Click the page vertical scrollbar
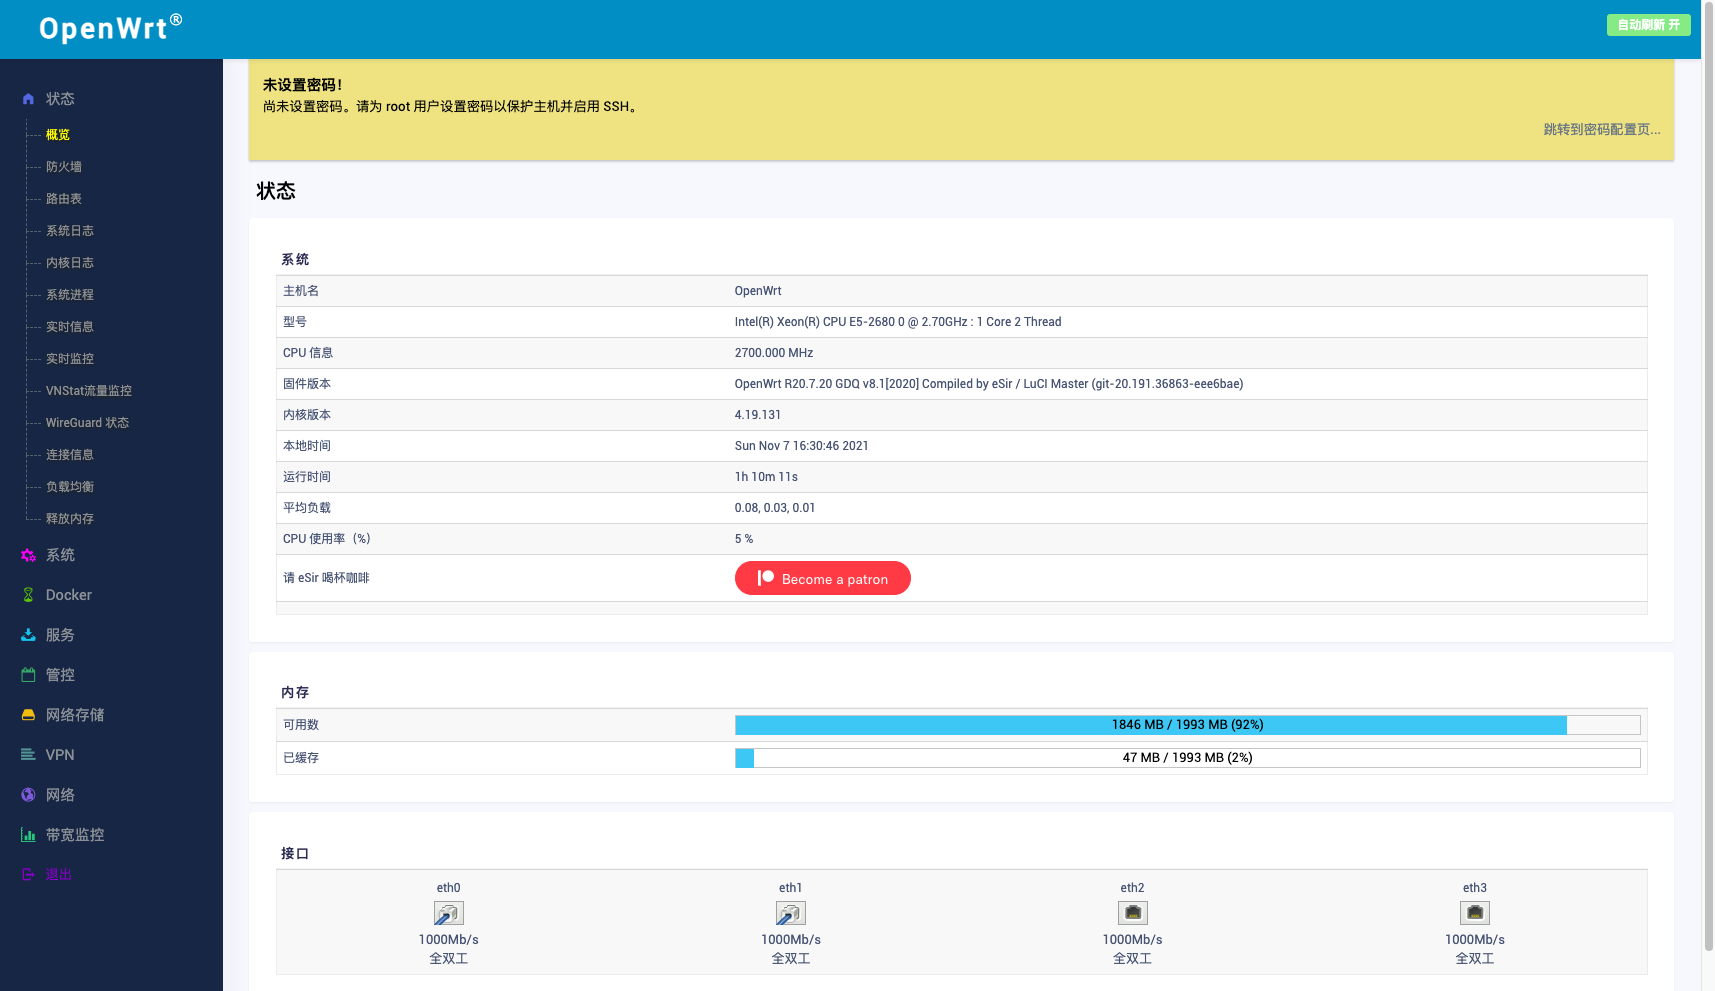The image size is (1715, 991). click(x=1708, y=476)
